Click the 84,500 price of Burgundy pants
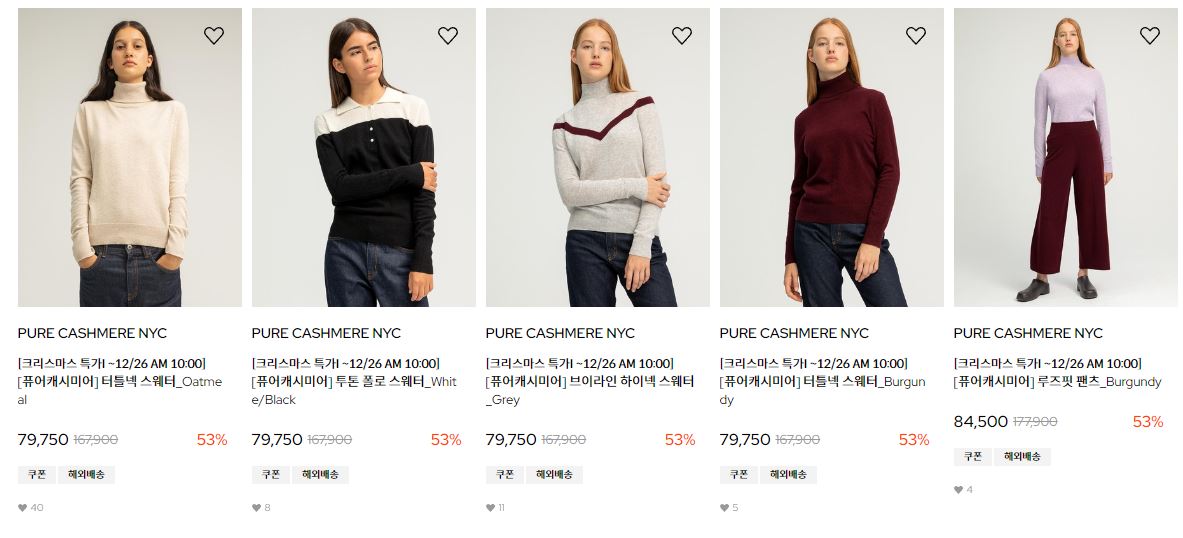 click(981, 422)
